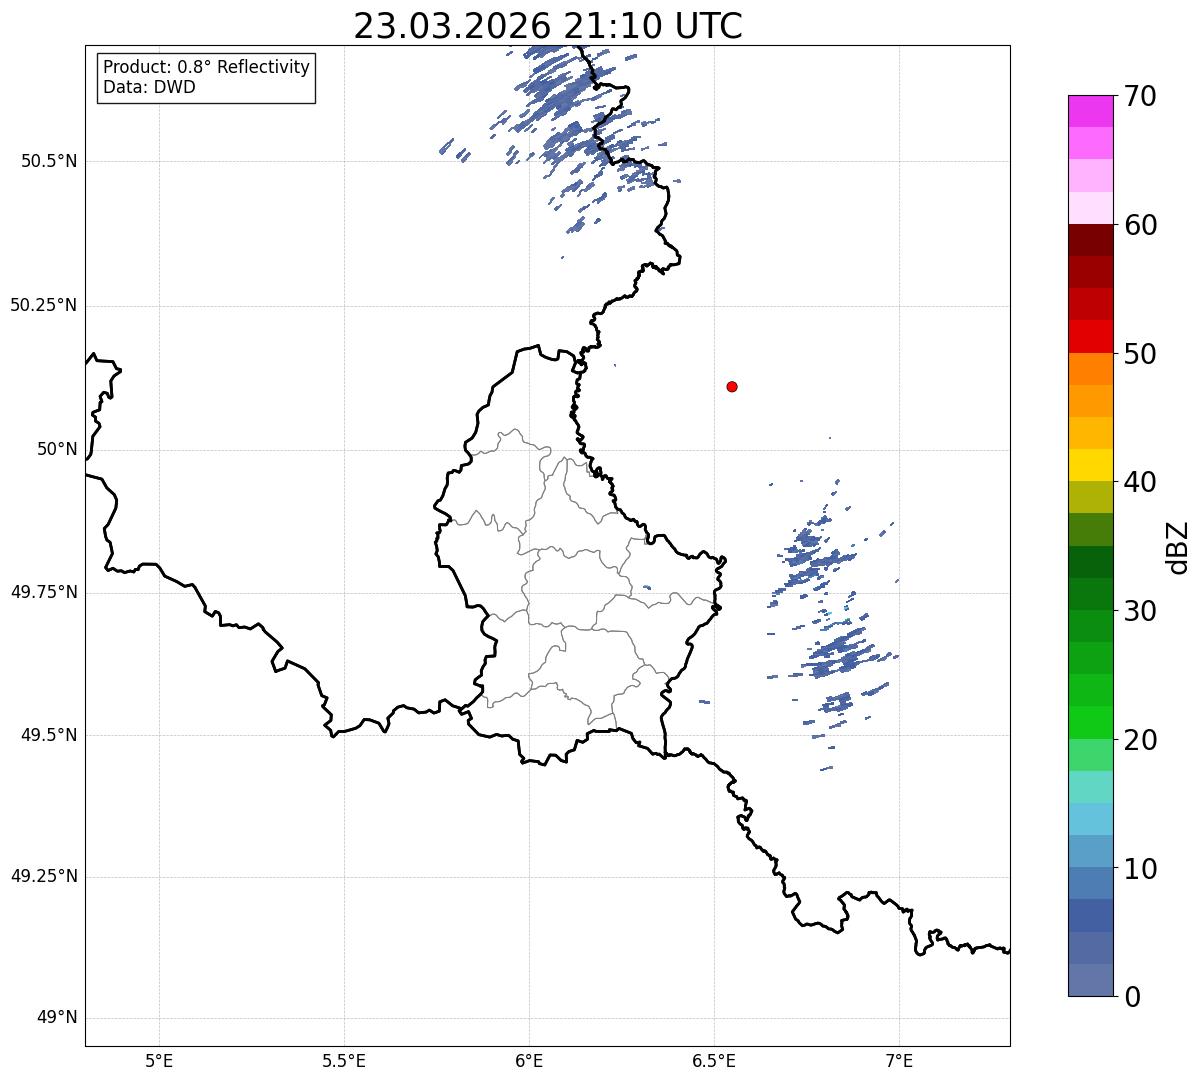Click the latitude label 49.75°N
The image size is (1202, 1081).
coord(44,592)
